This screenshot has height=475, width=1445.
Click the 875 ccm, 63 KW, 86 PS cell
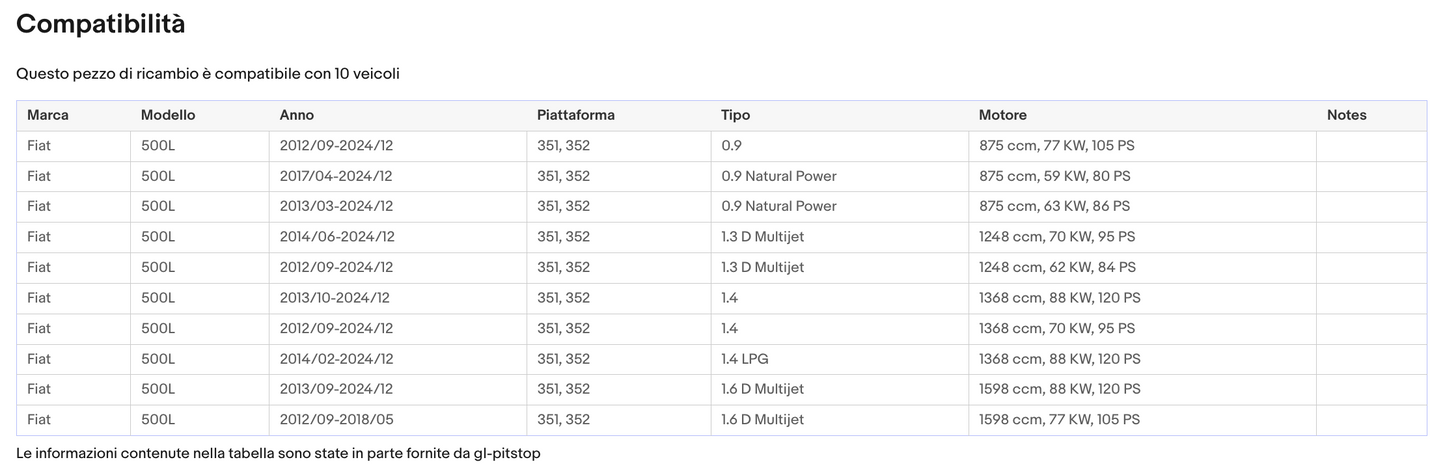click(x=1054, y=206)
